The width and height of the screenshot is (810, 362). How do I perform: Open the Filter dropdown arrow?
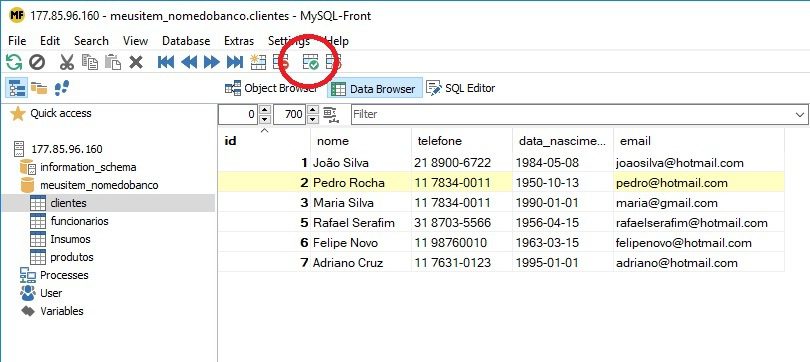(800, 114)
